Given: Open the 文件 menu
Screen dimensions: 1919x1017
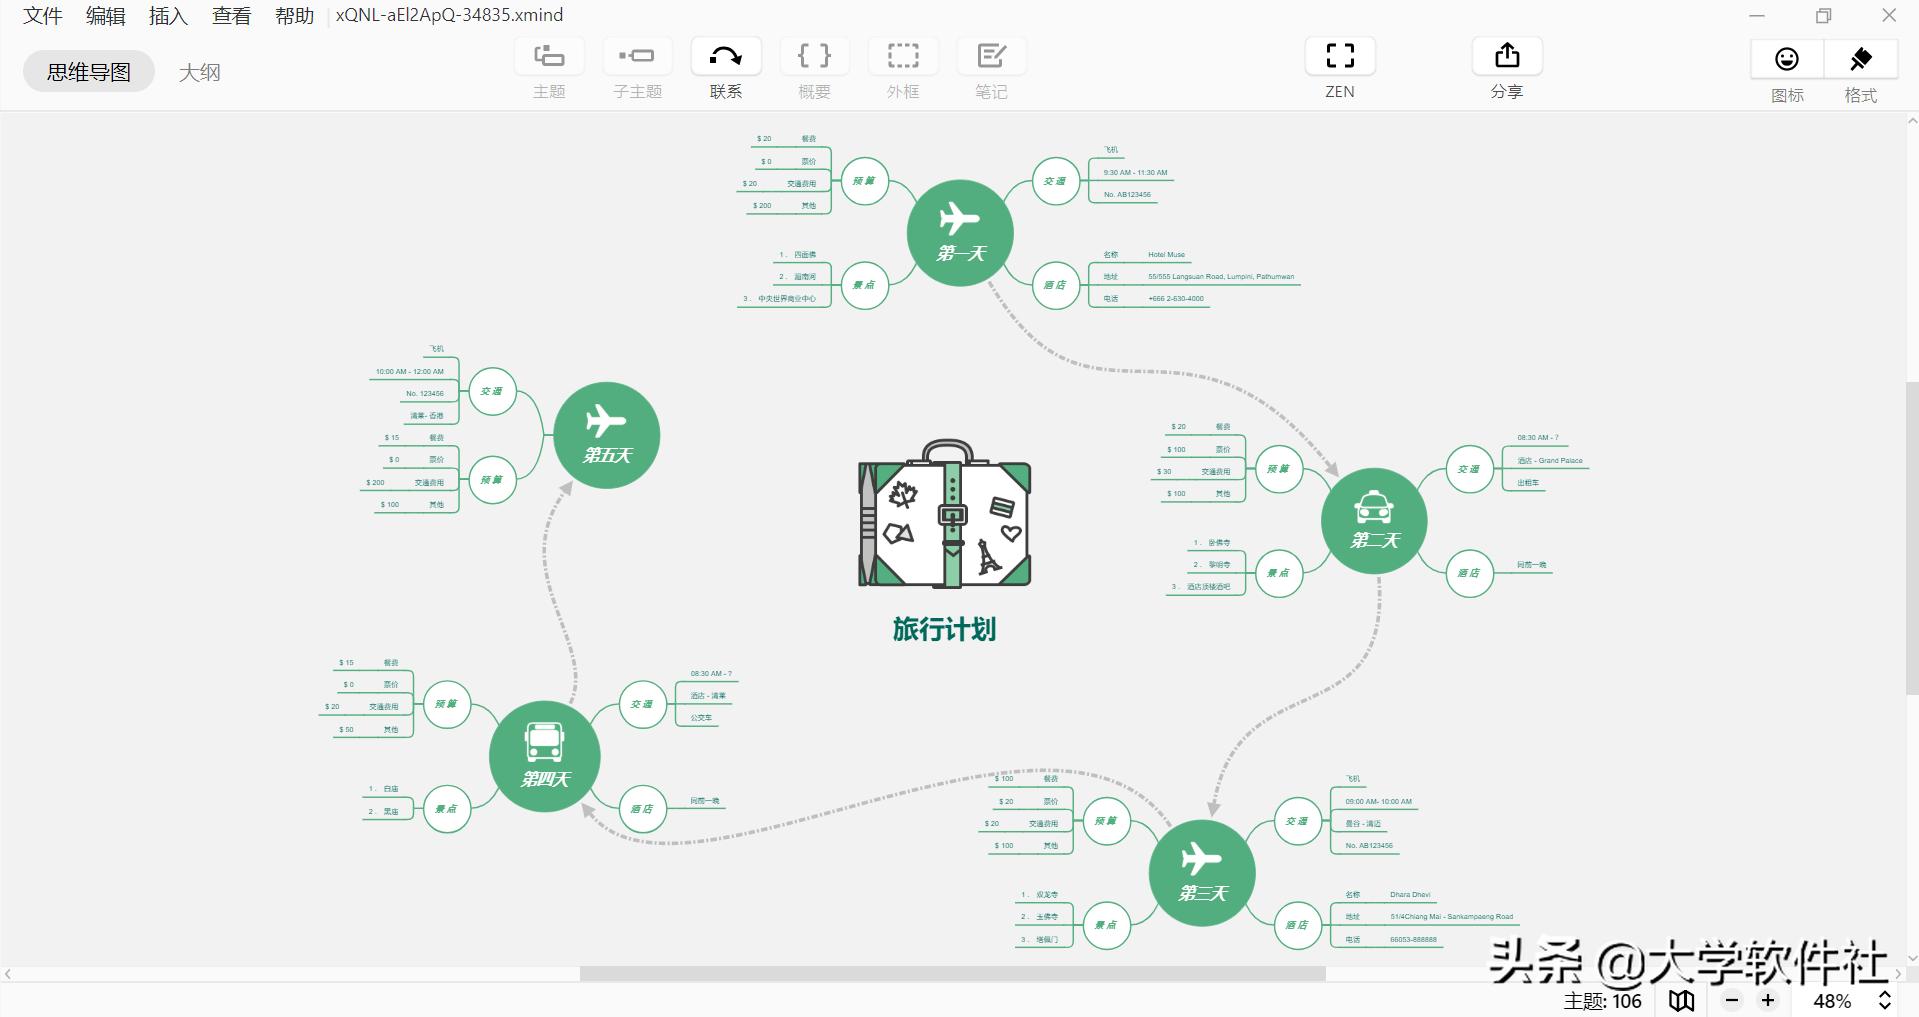Looking at the screenshot, I should [x=41, y=15].
